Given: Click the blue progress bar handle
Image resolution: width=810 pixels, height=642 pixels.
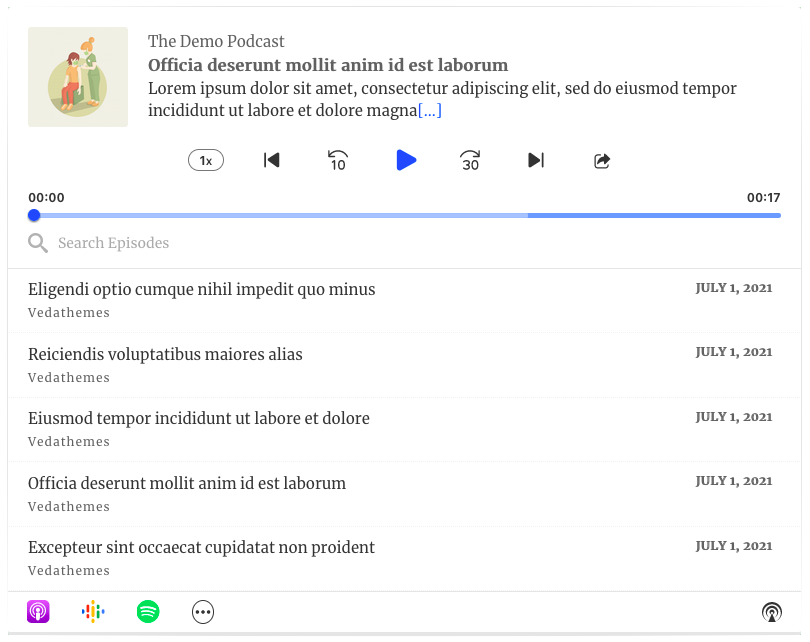Looking at the screenshot, I should pos(34,215).
